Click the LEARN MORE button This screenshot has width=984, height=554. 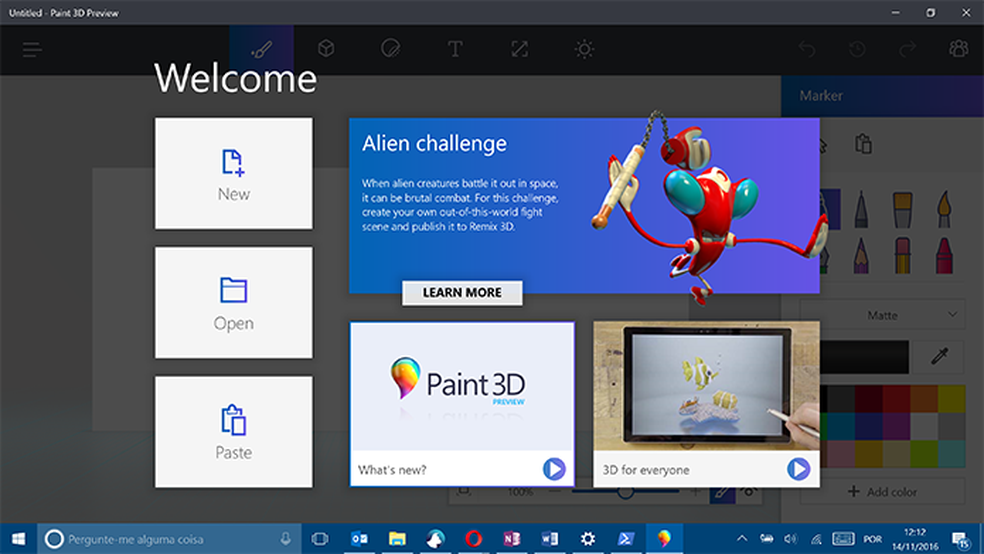click(x=462, y=292)
